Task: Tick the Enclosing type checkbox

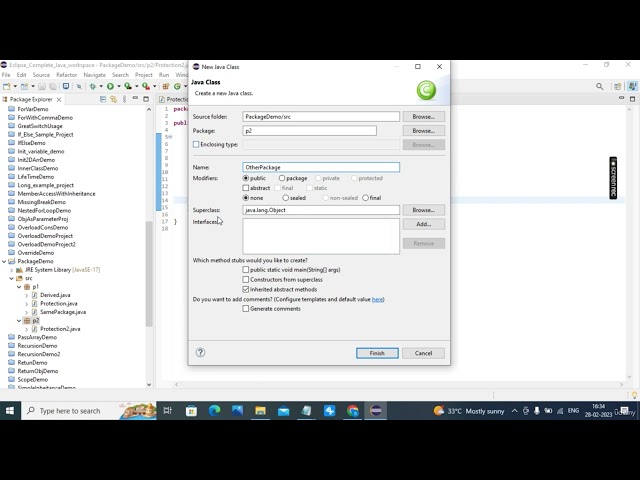Action: pyautogui.click(x=196, y=144)
